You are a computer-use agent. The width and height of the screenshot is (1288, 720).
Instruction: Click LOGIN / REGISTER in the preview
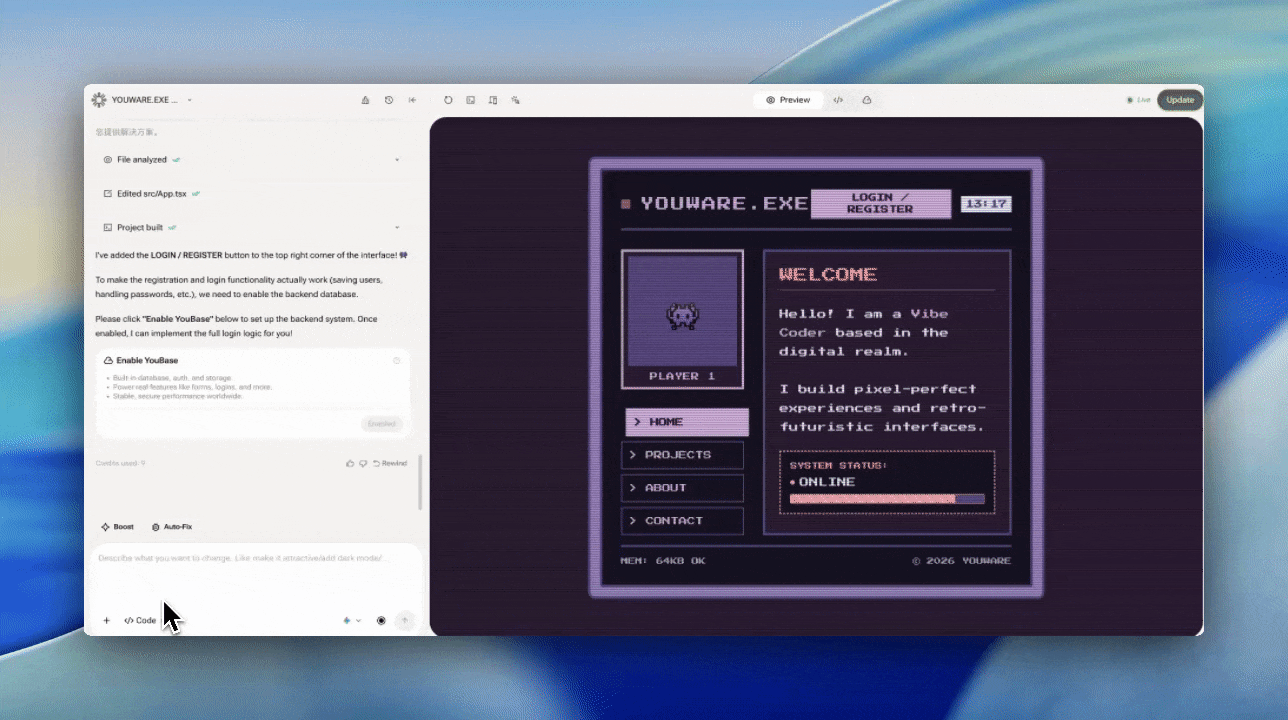(x=880, y=204)
